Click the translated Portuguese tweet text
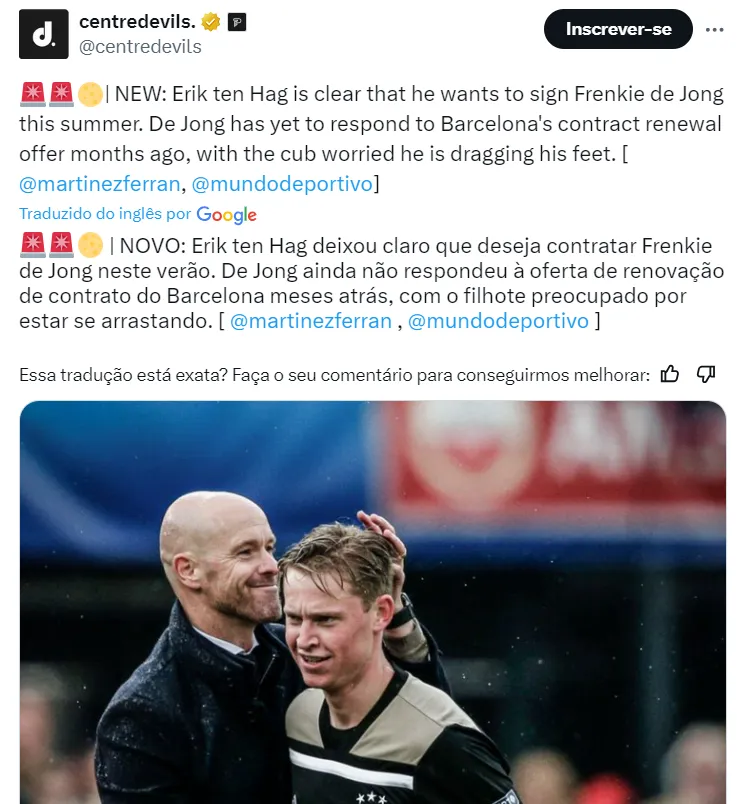Viewport: 737px width, 804px height. [x=372, y=283]
